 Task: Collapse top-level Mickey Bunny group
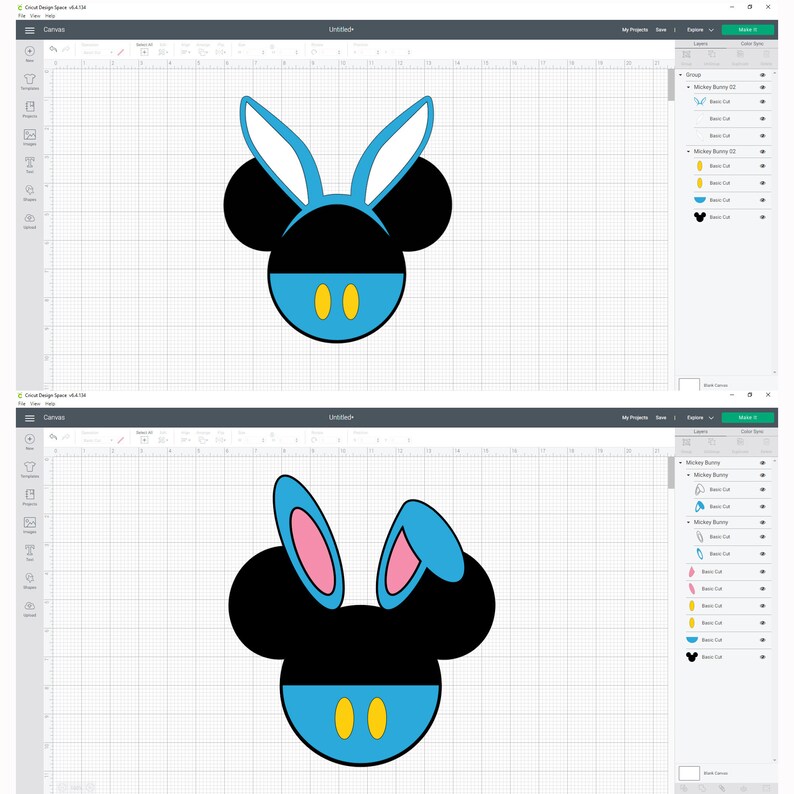point(681,463)
